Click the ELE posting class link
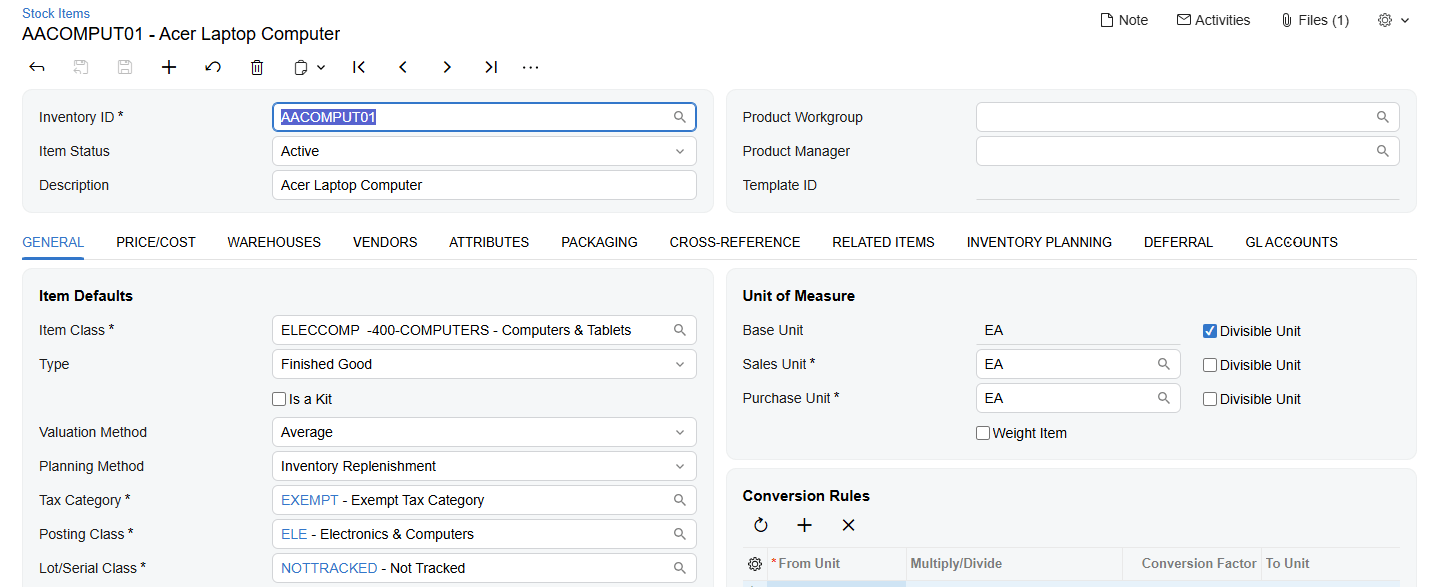Image resolution: width=1438 pixels, height=587 pixels. (x=294, y=534)
